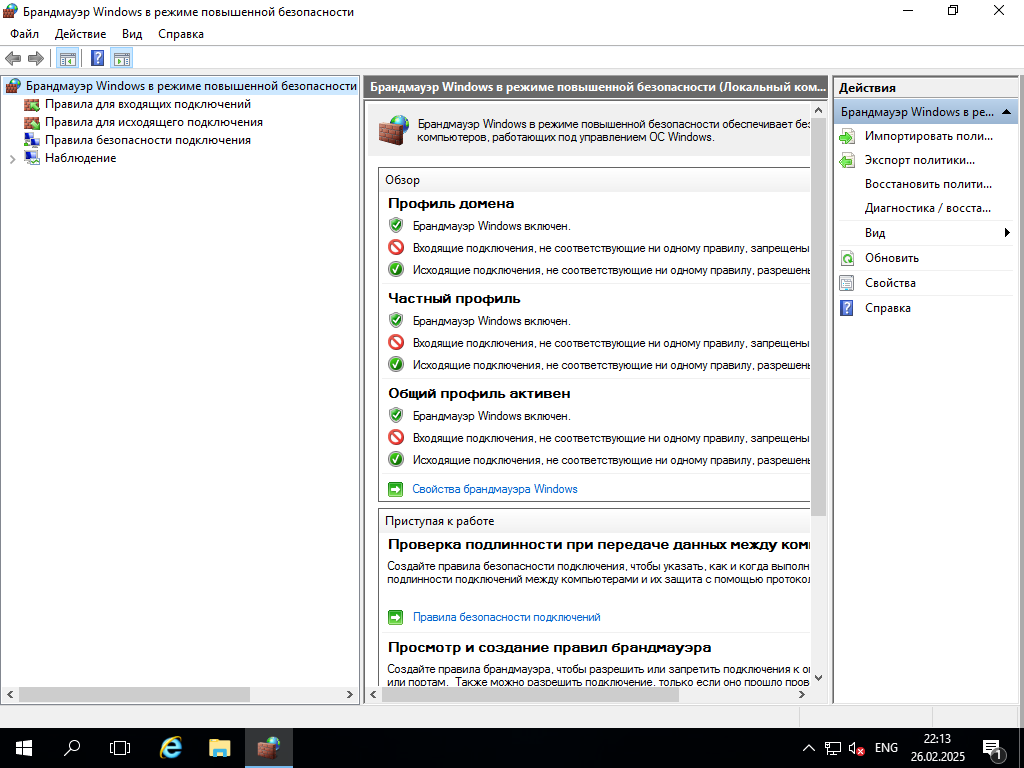The height and width of the screenshot is (768, 1024).
Task: Click the muted volume tray icon
Action: click(x=856, y=748)
